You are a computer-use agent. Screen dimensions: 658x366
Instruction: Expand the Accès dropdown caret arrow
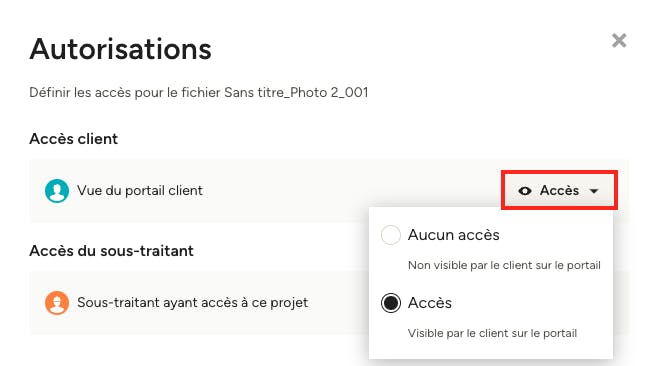(x=594, y=191)
